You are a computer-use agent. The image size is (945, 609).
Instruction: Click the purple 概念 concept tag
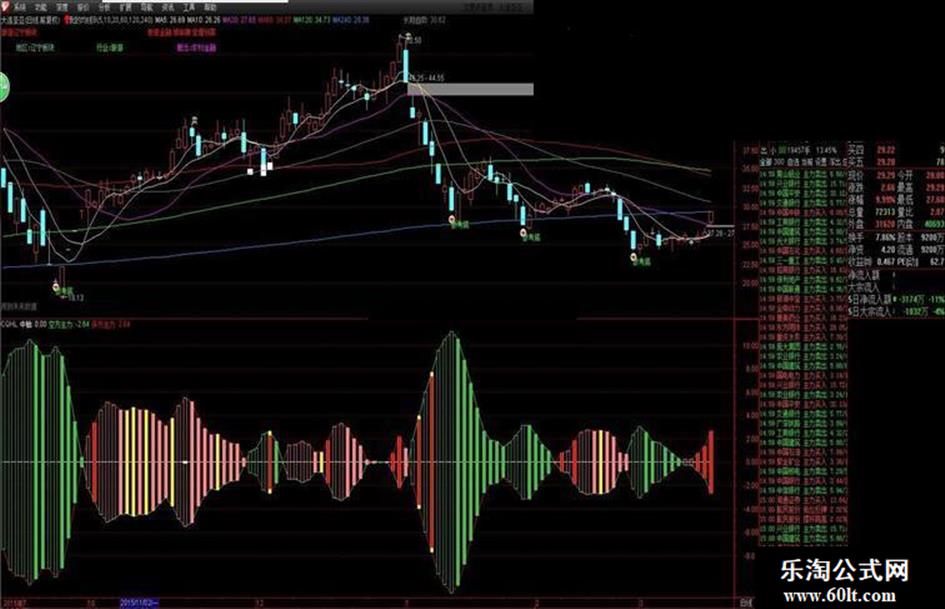point(196,47)
